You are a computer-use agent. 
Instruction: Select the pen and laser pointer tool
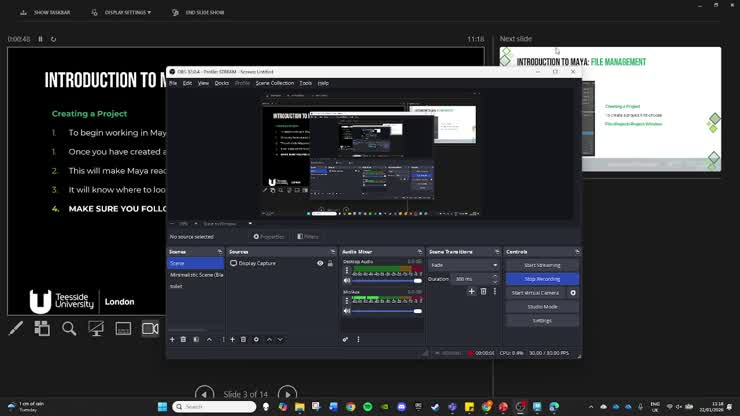click(x=16, y=328)
